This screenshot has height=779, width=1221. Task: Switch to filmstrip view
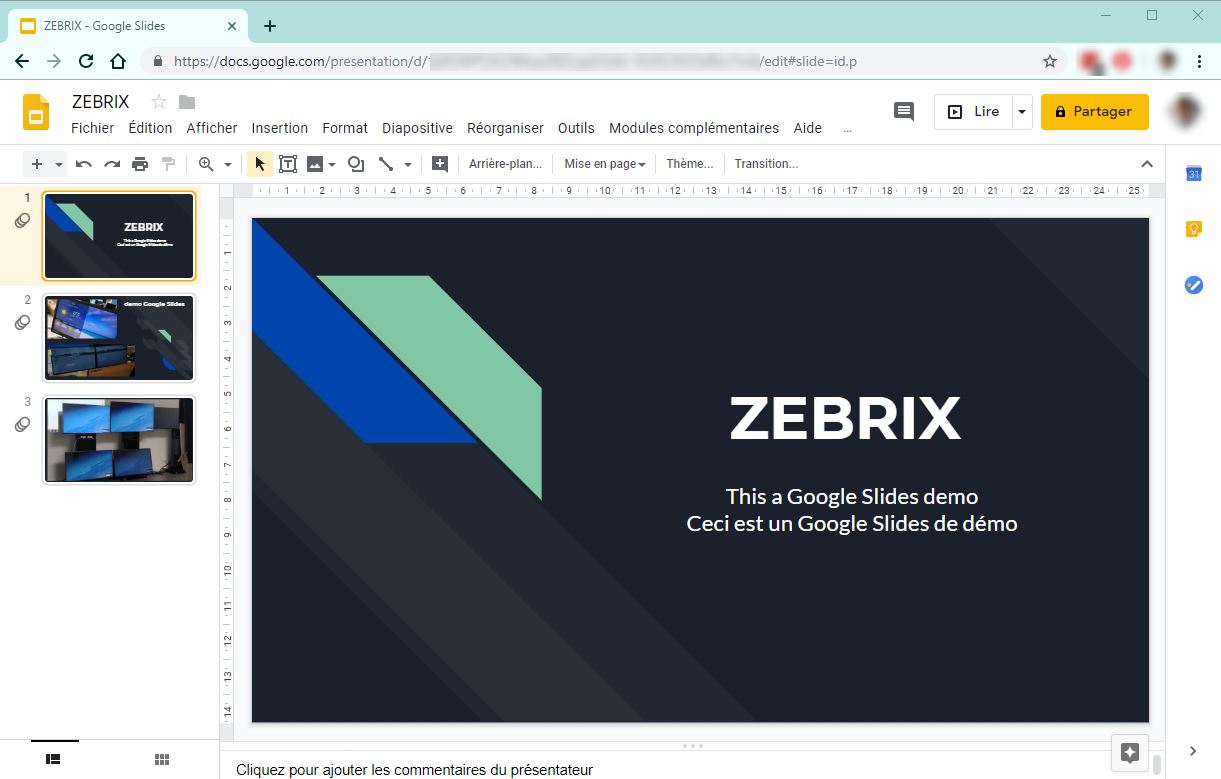(x=53, y=759)
